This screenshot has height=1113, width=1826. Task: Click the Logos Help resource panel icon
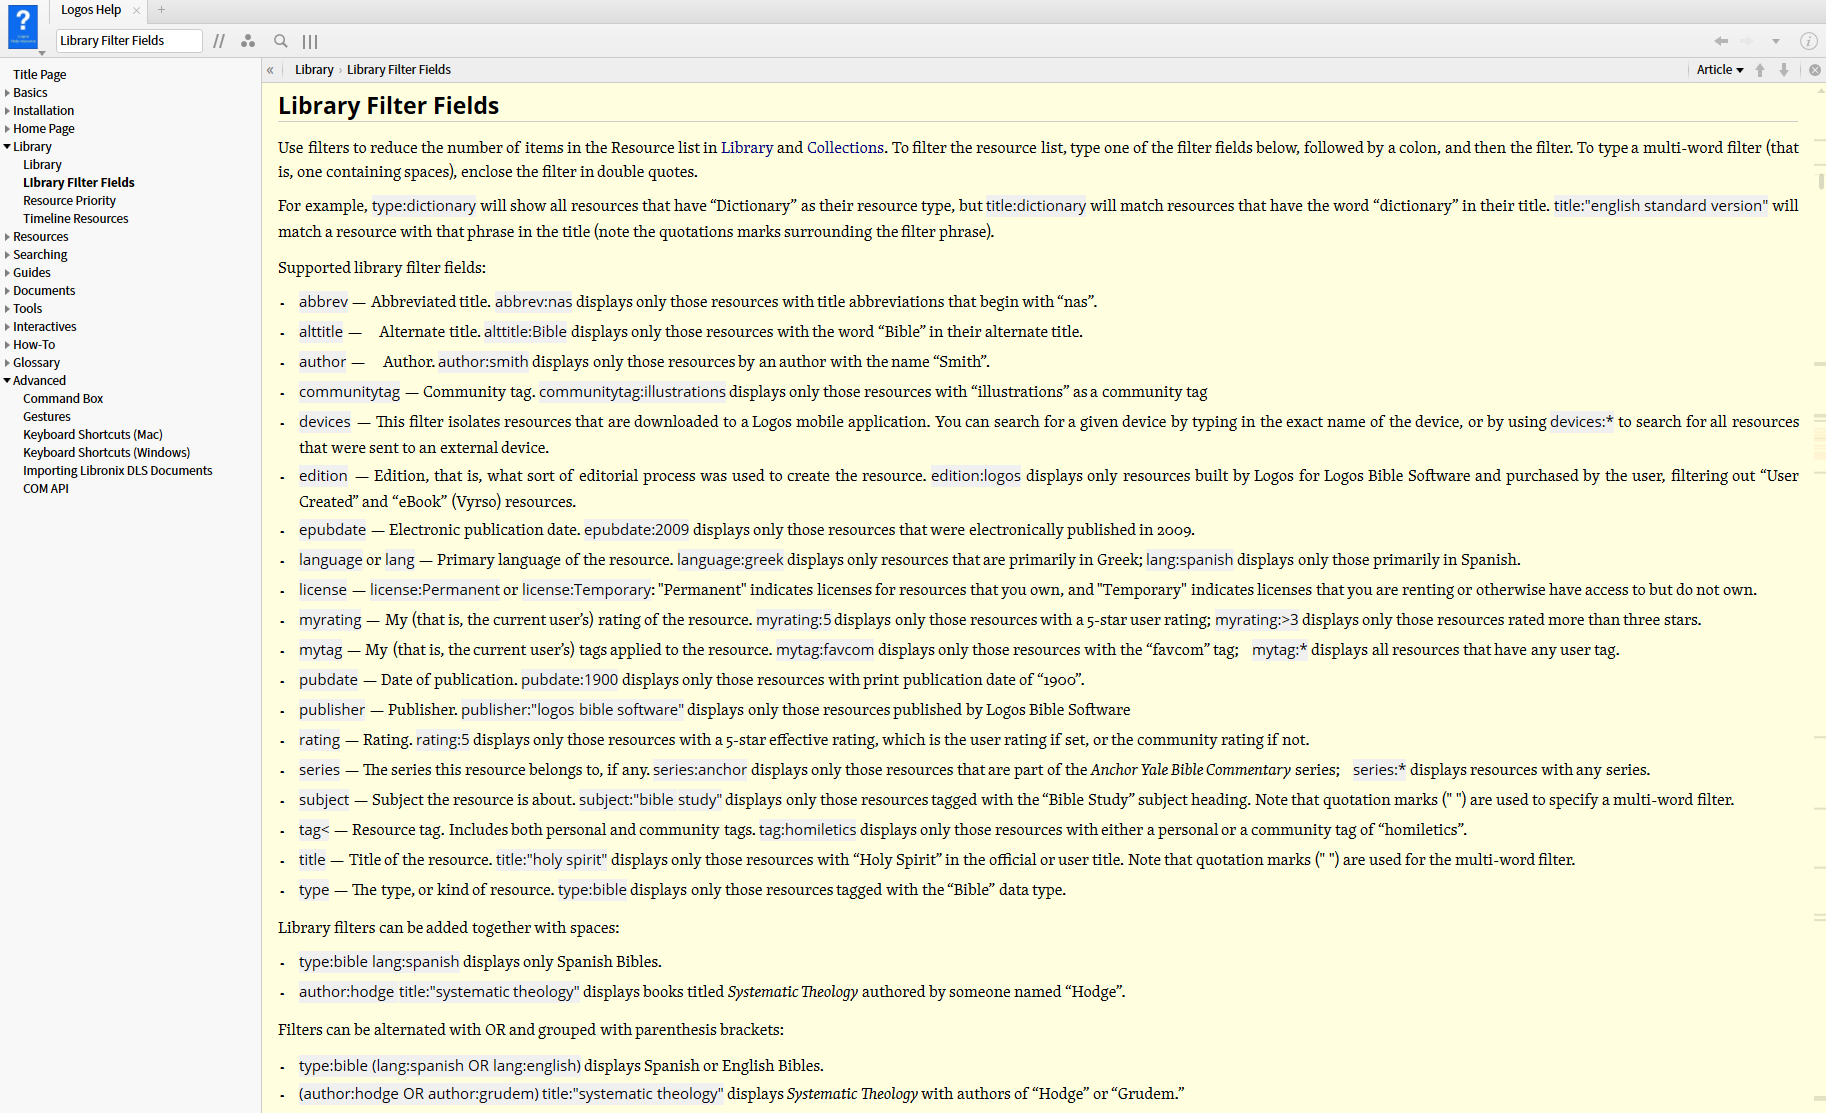[x=22, y=26]
